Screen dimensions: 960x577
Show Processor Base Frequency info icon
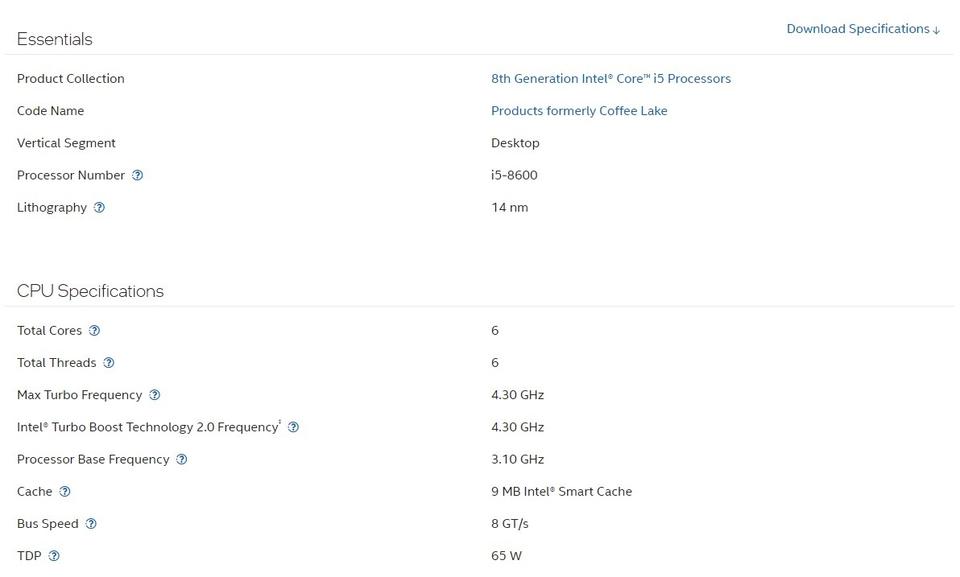[x=181, y=459]
